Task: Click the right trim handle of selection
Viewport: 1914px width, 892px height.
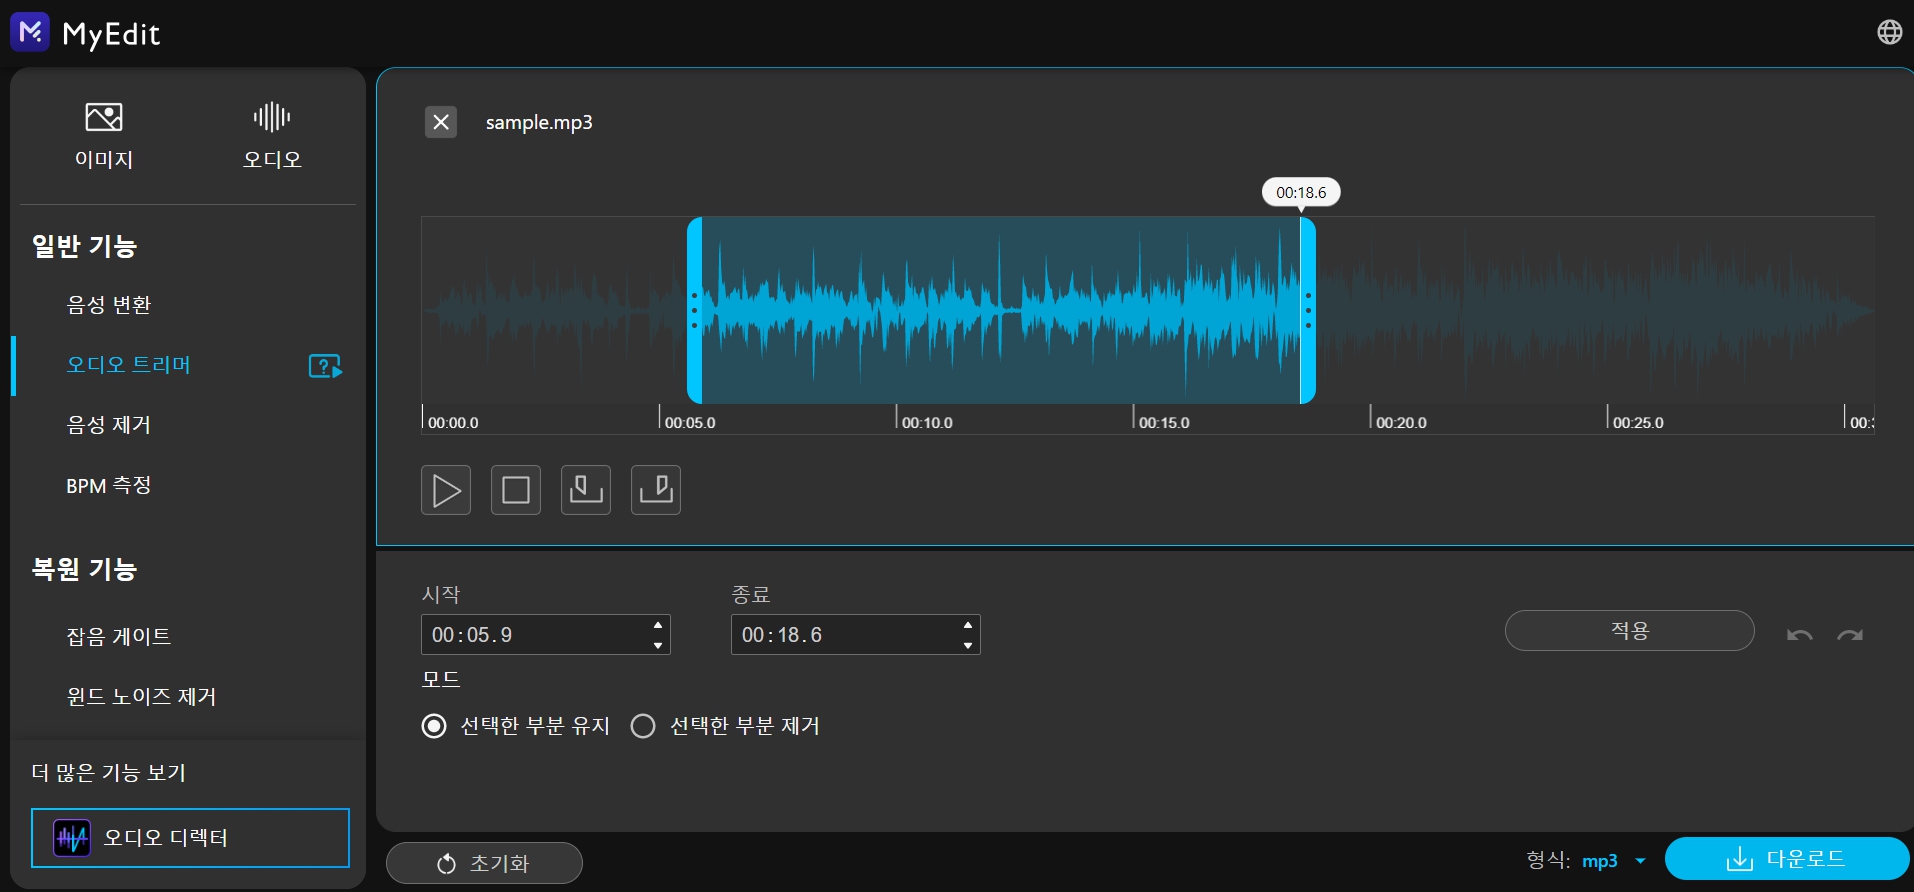Action: pos(1308,310)
